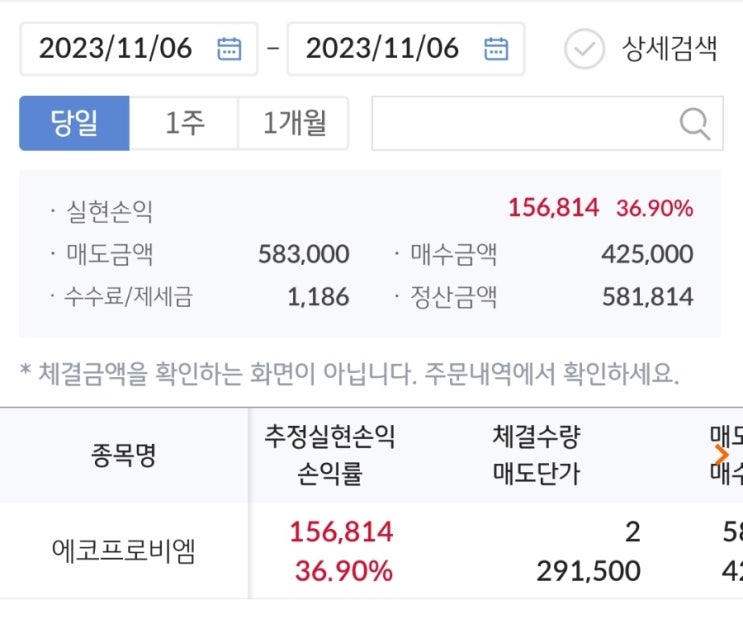
Task: Select the 1주 period tab
Action: 184,123
